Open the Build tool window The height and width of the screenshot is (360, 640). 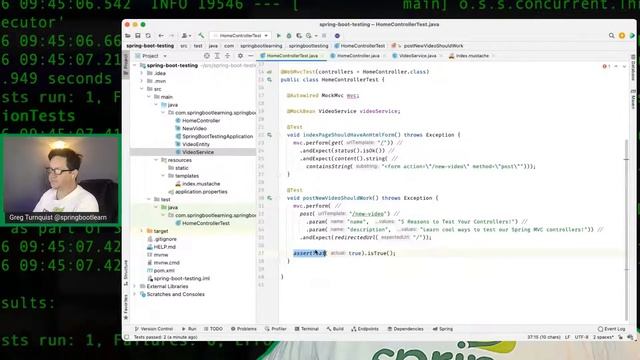335,329
